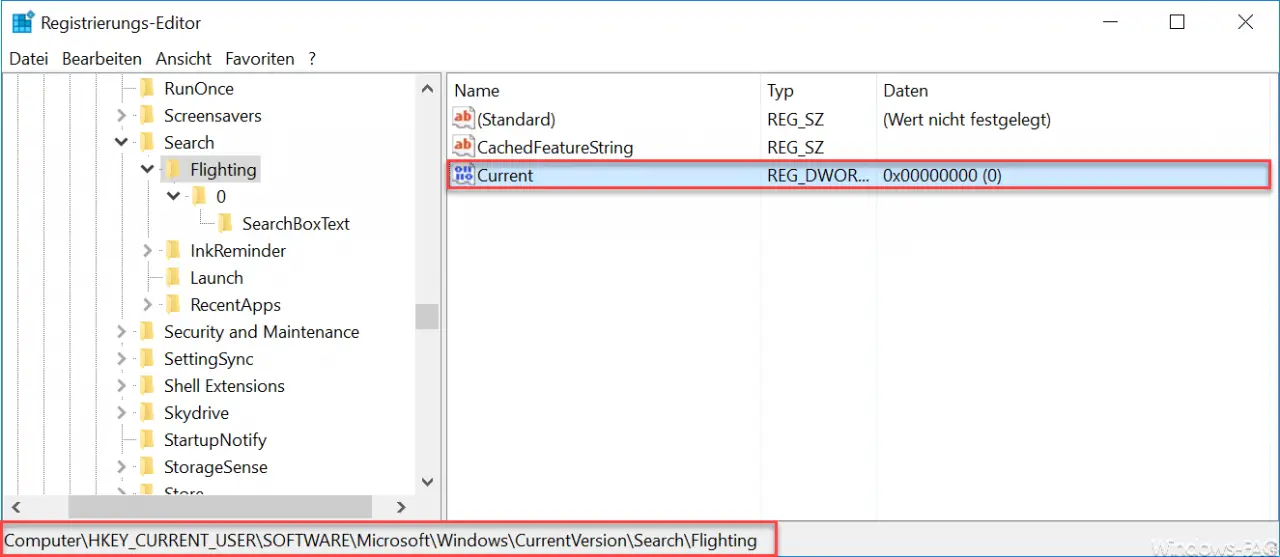This screenshot has width=1280, height=557.
Task: Open the ? help menu
Action: pyautogui.click(x=312, y=59)
